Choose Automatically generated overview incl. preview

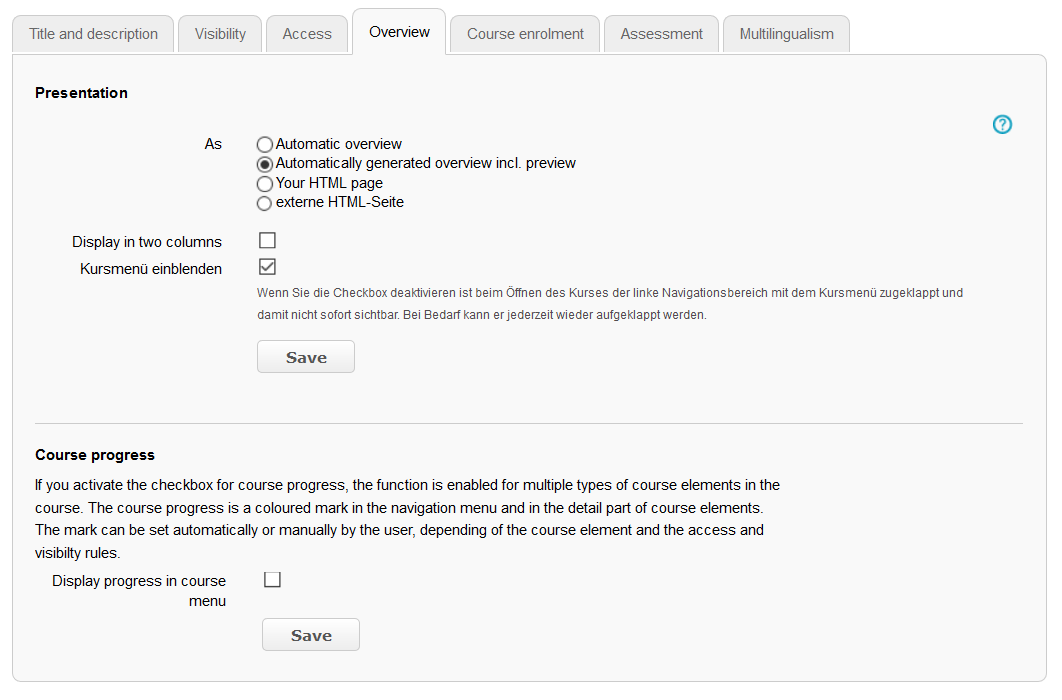[x=264, y=163]
